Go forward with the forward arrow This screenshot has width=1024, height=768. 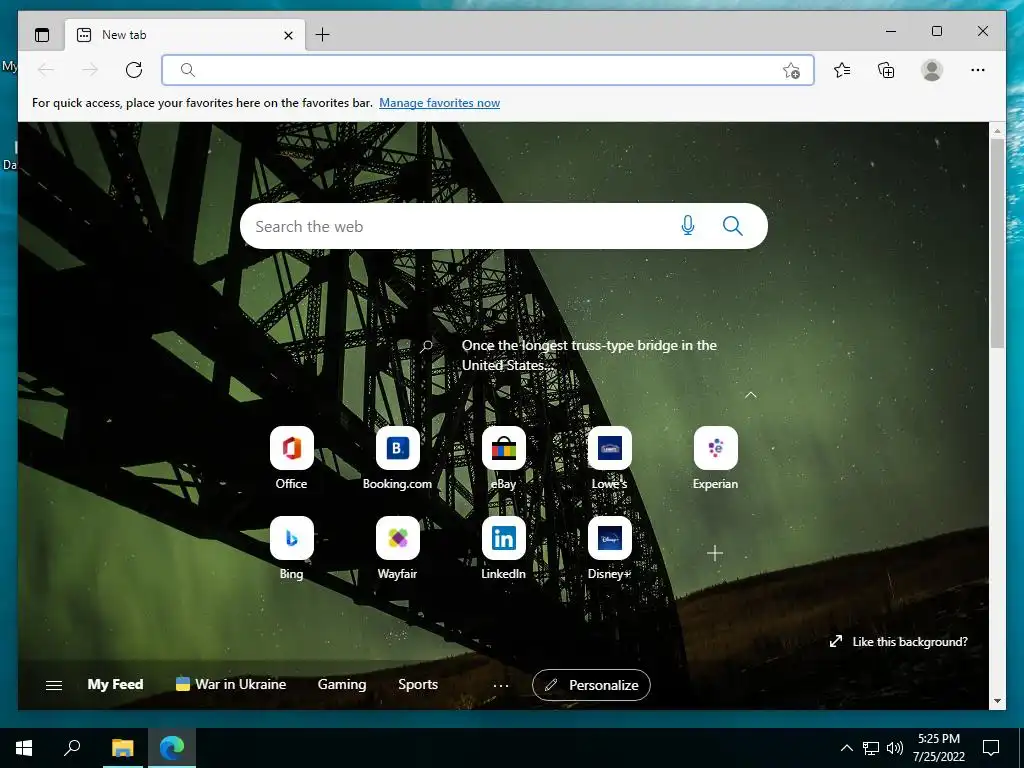click(90, 70)
